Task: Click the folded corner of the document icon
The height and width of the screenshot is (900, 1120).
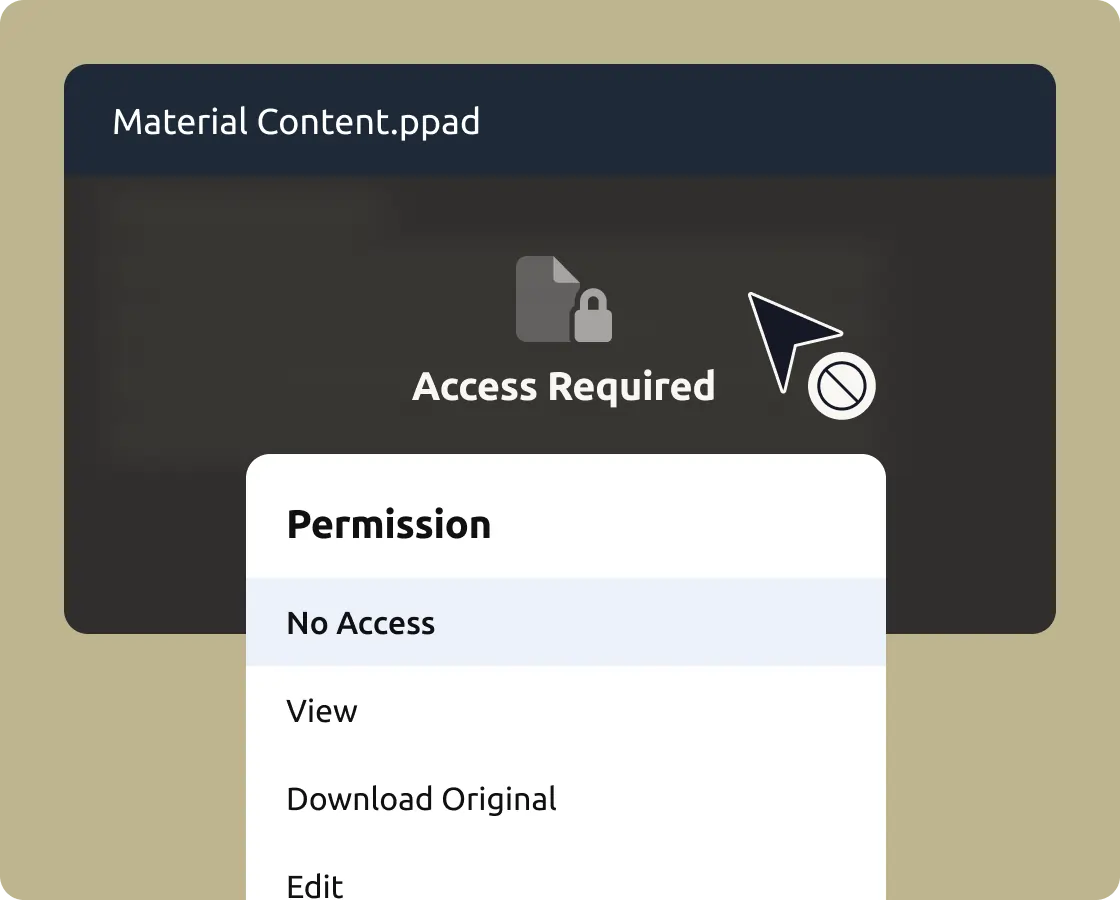Action: click(566, 270)
